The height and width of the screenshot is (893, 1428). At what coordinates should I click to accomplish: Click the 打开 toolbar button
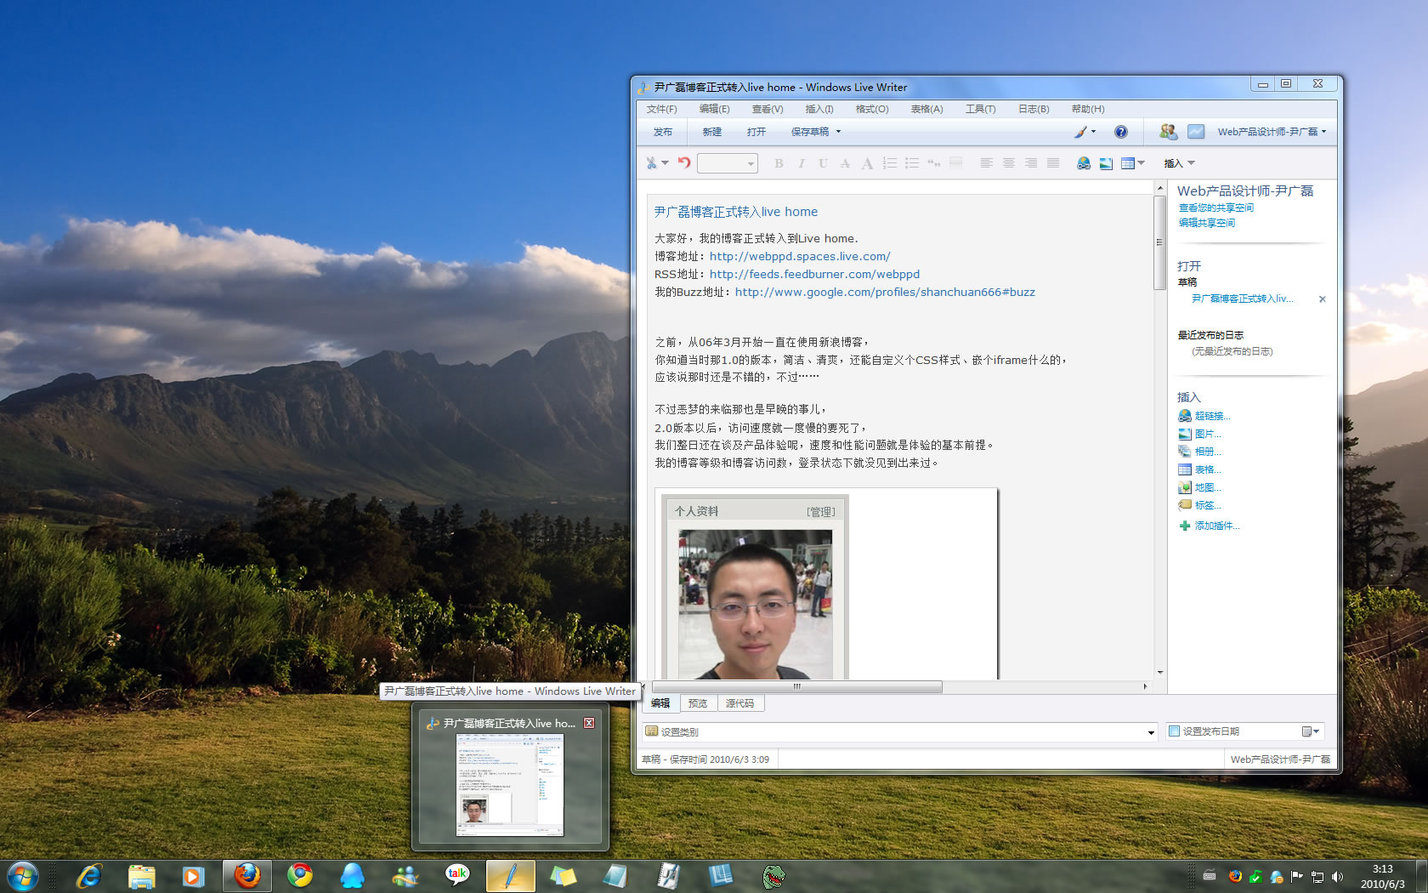[756, 132]
